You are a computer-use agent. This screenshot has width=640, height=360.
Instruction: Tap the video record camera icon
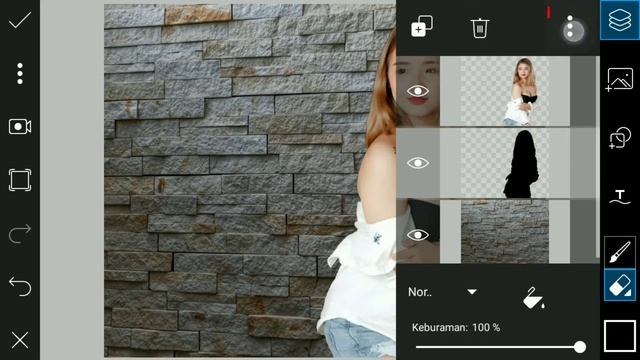[20, 127]
